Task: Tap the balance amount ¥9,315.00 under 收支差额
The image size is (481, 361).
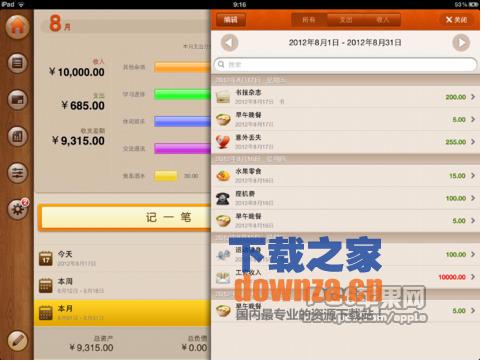Action: [x=78, y=141]
